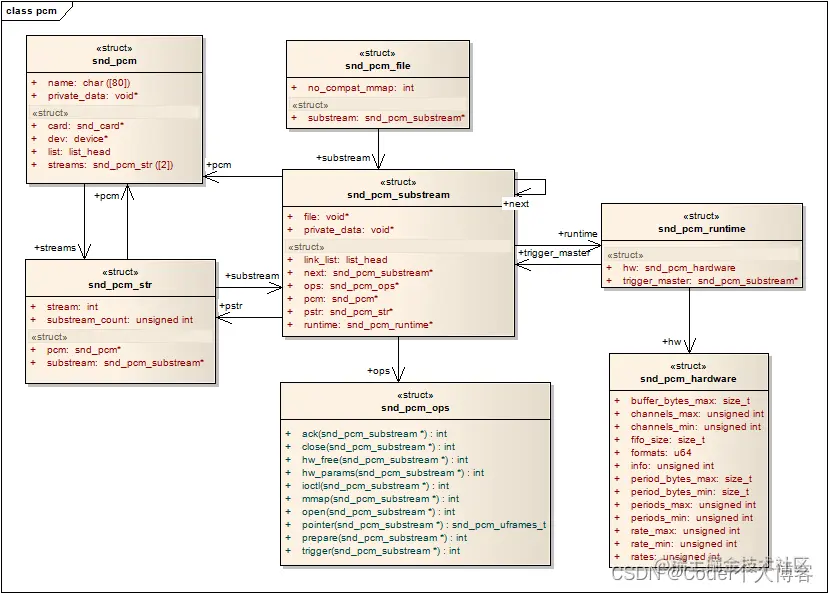Select the prepare(snd_pcm_substream *) operation
The image size is (828, 593).
click(x=384, y=538)
